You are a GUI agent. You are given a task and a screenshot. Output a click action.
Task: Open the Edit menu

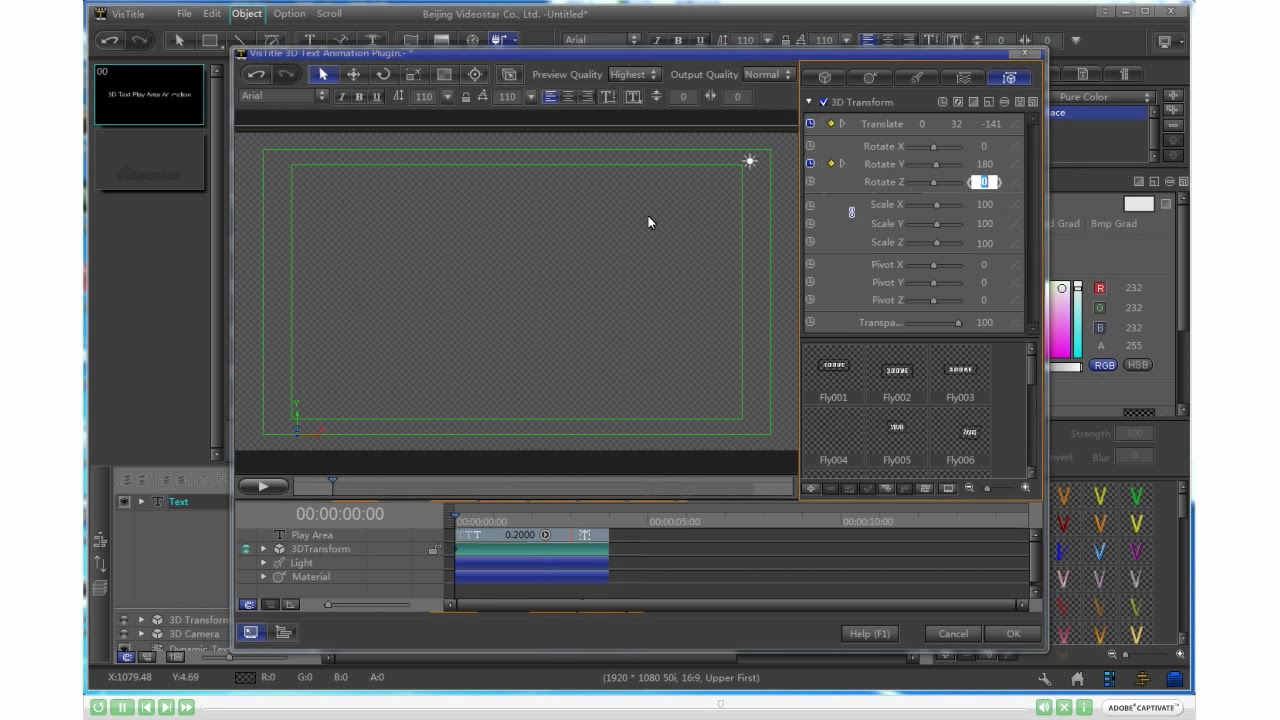212,14
